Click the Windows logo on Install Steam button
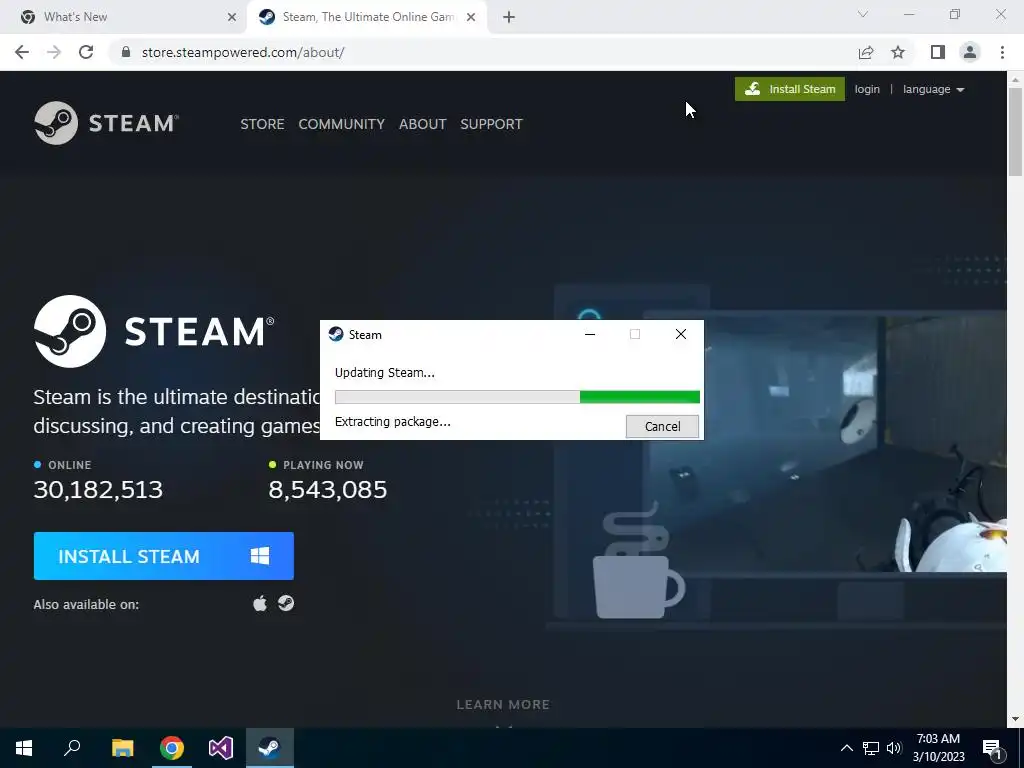Viewport: 1024px width, 768px height. tap(260, 556)
